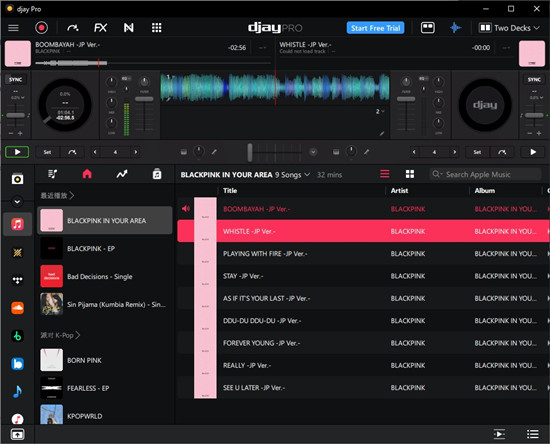Toggle the waveform display icon
The width and height of the screenshot is (550, 444).
[x=456, y=28]
